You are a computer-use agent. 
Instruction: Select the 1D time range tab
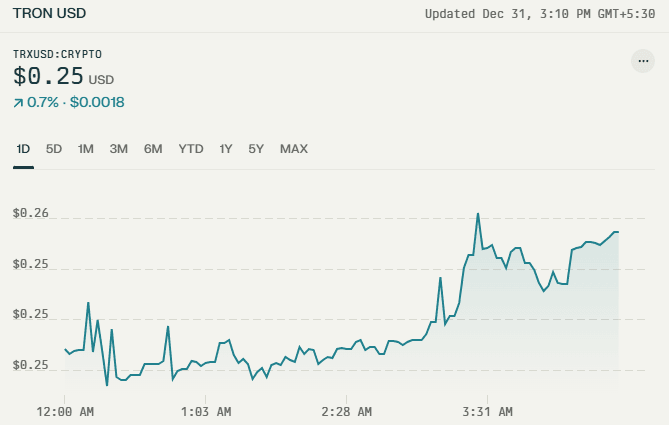click(23, 149)
